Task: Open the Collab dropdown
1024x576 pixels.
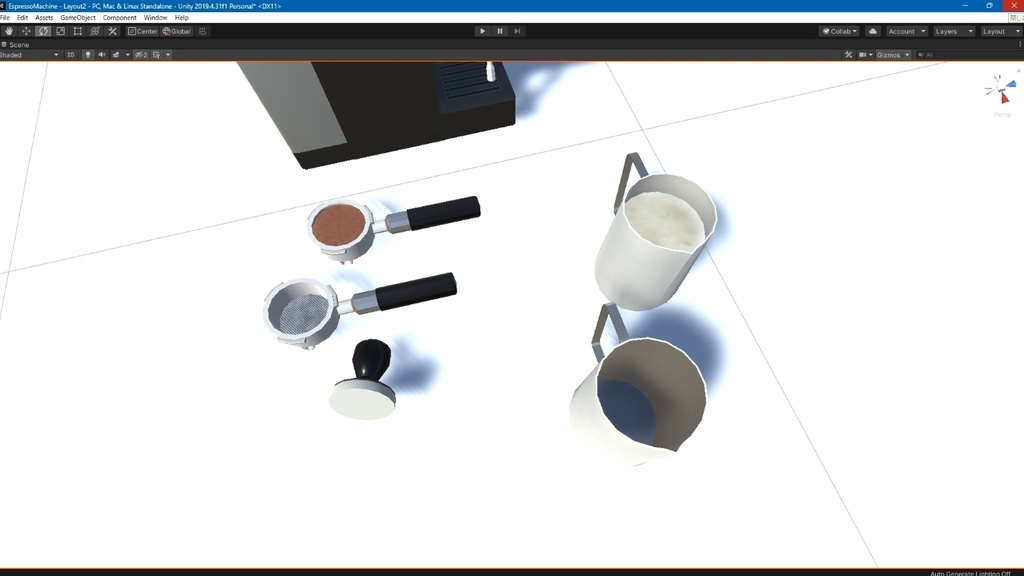Action: (x=840, y=31)
